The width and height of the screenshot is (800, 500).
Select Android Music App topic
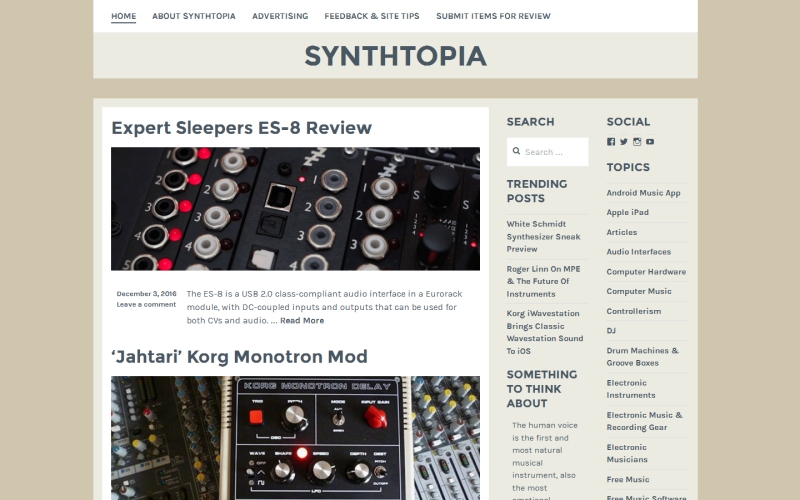(x=643, y=193)
